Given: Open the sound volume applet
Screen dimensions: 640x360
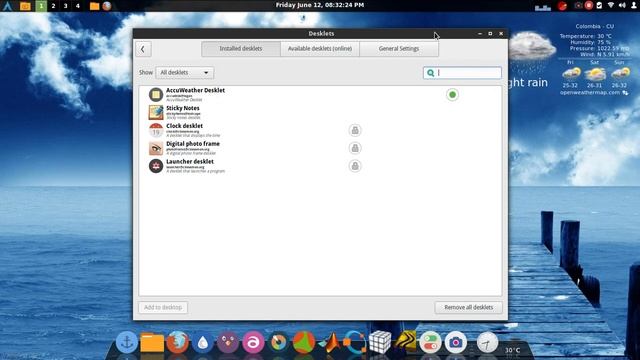Looking at the screenshot, I should tap(622, 5).
